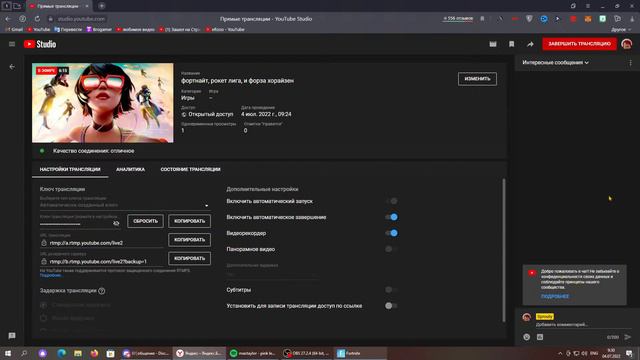Click the live stream preview thumbnail
Image resolution: width=640 pixels, height=360 pixels.
pos(102,103)
